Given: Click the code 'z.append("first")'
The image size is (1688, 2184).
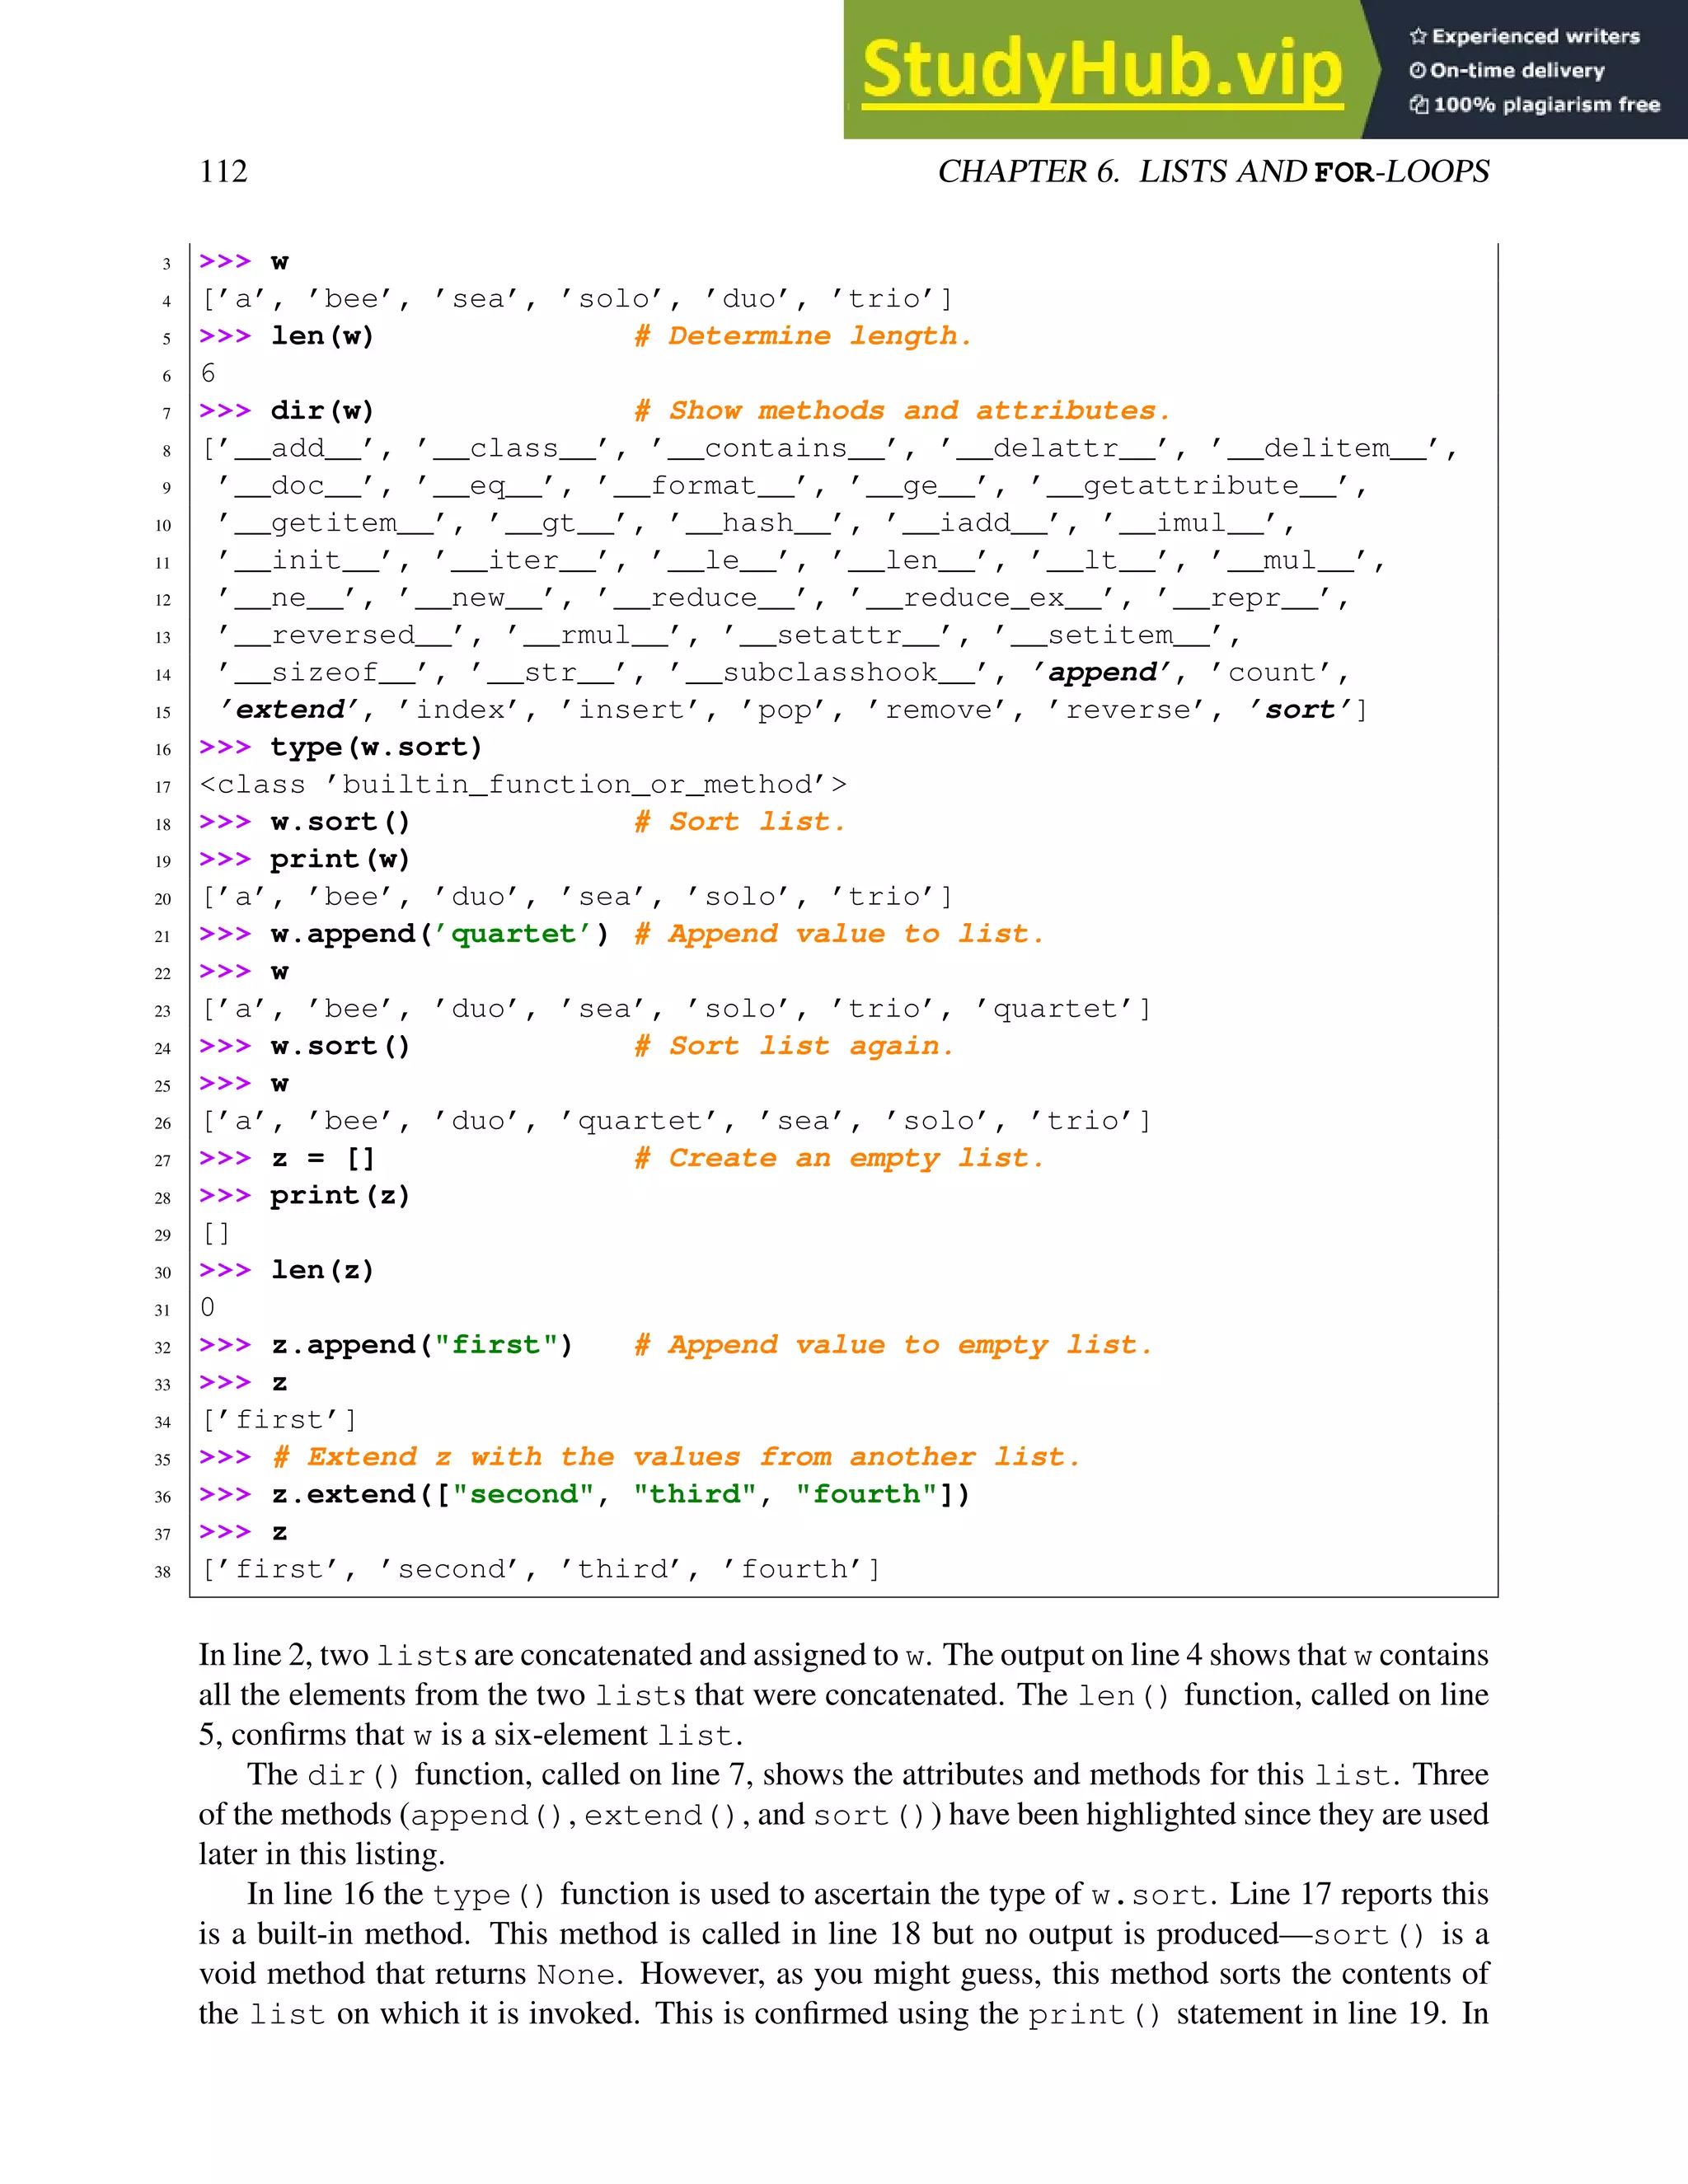Looking at the screenshot, I should (421, 1345).
